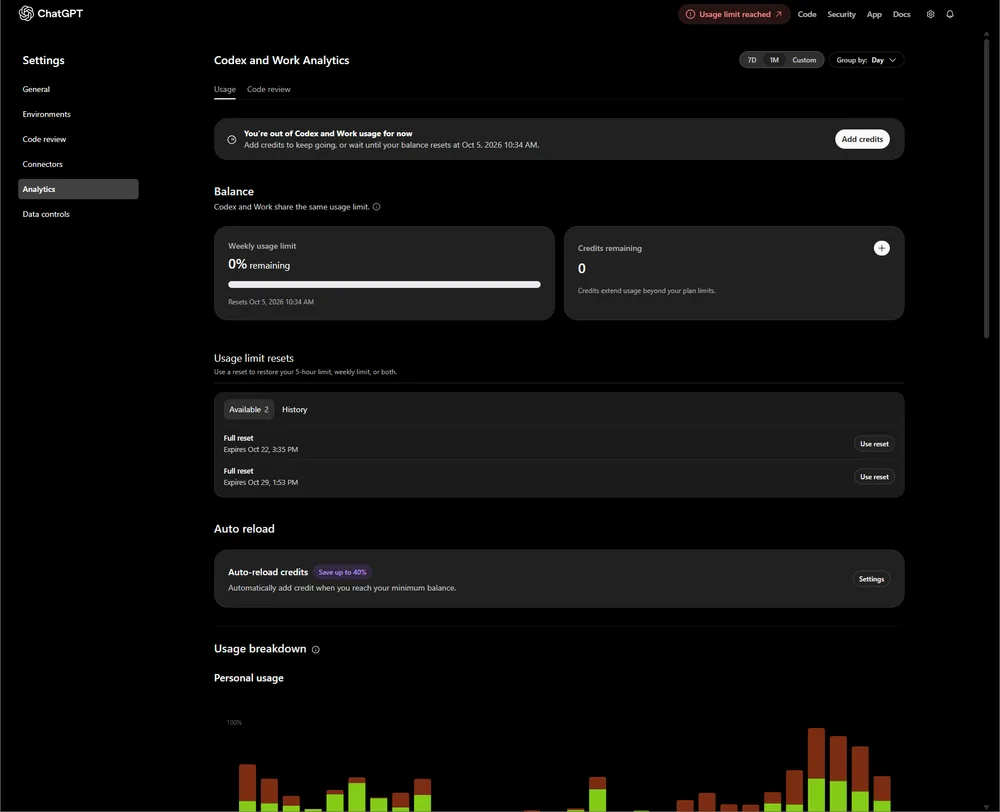Open Environments in settings sidebar
The width and height of the screenshot is (1000, 812).
[78, 114]
